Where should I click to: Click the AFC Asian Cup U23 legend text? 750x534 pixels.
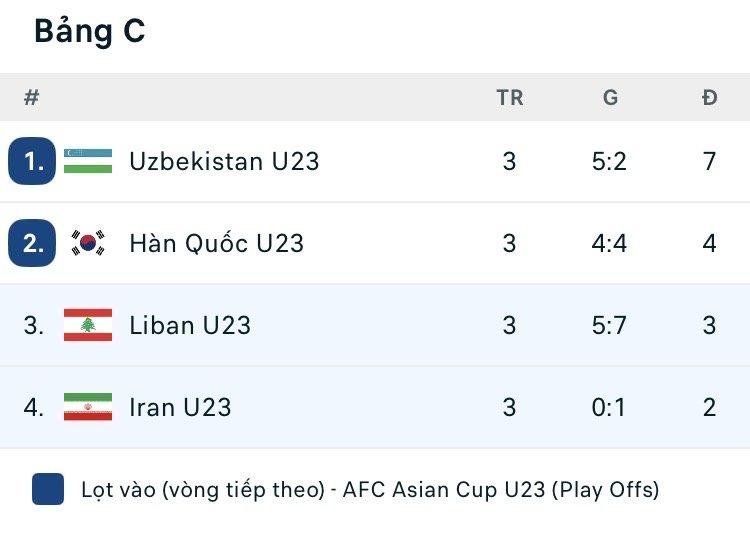[x=370, y=490]
